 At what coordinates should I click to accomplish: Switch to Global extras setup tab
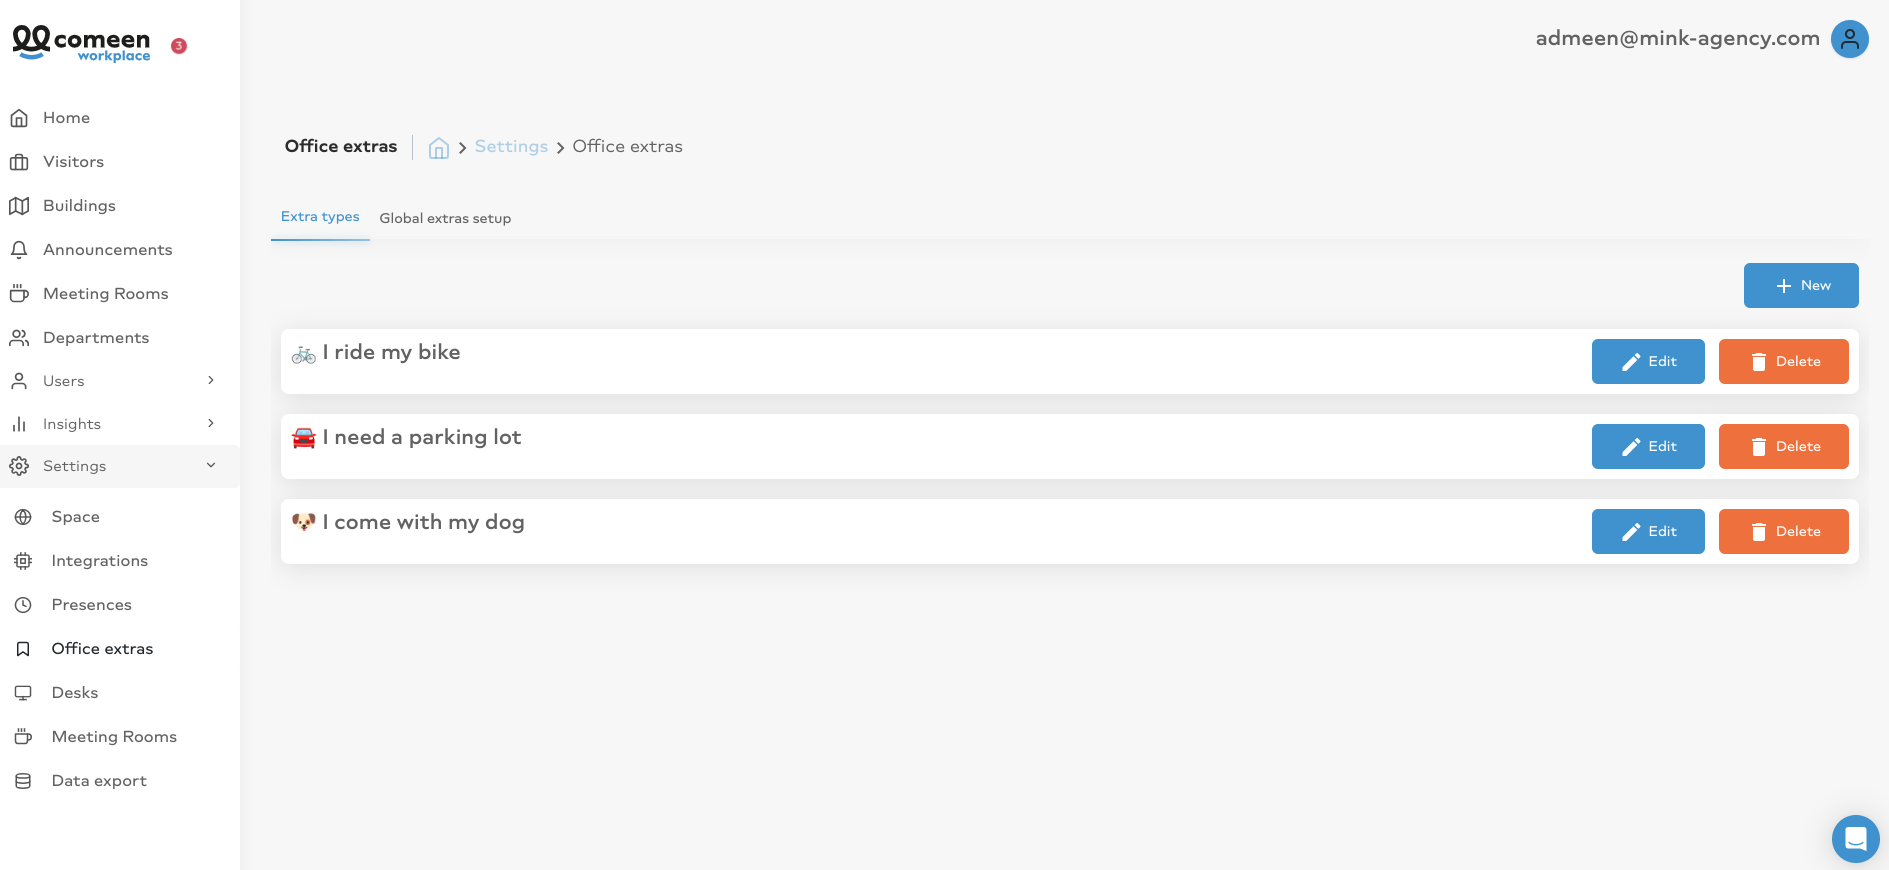(x=445, y=218)
